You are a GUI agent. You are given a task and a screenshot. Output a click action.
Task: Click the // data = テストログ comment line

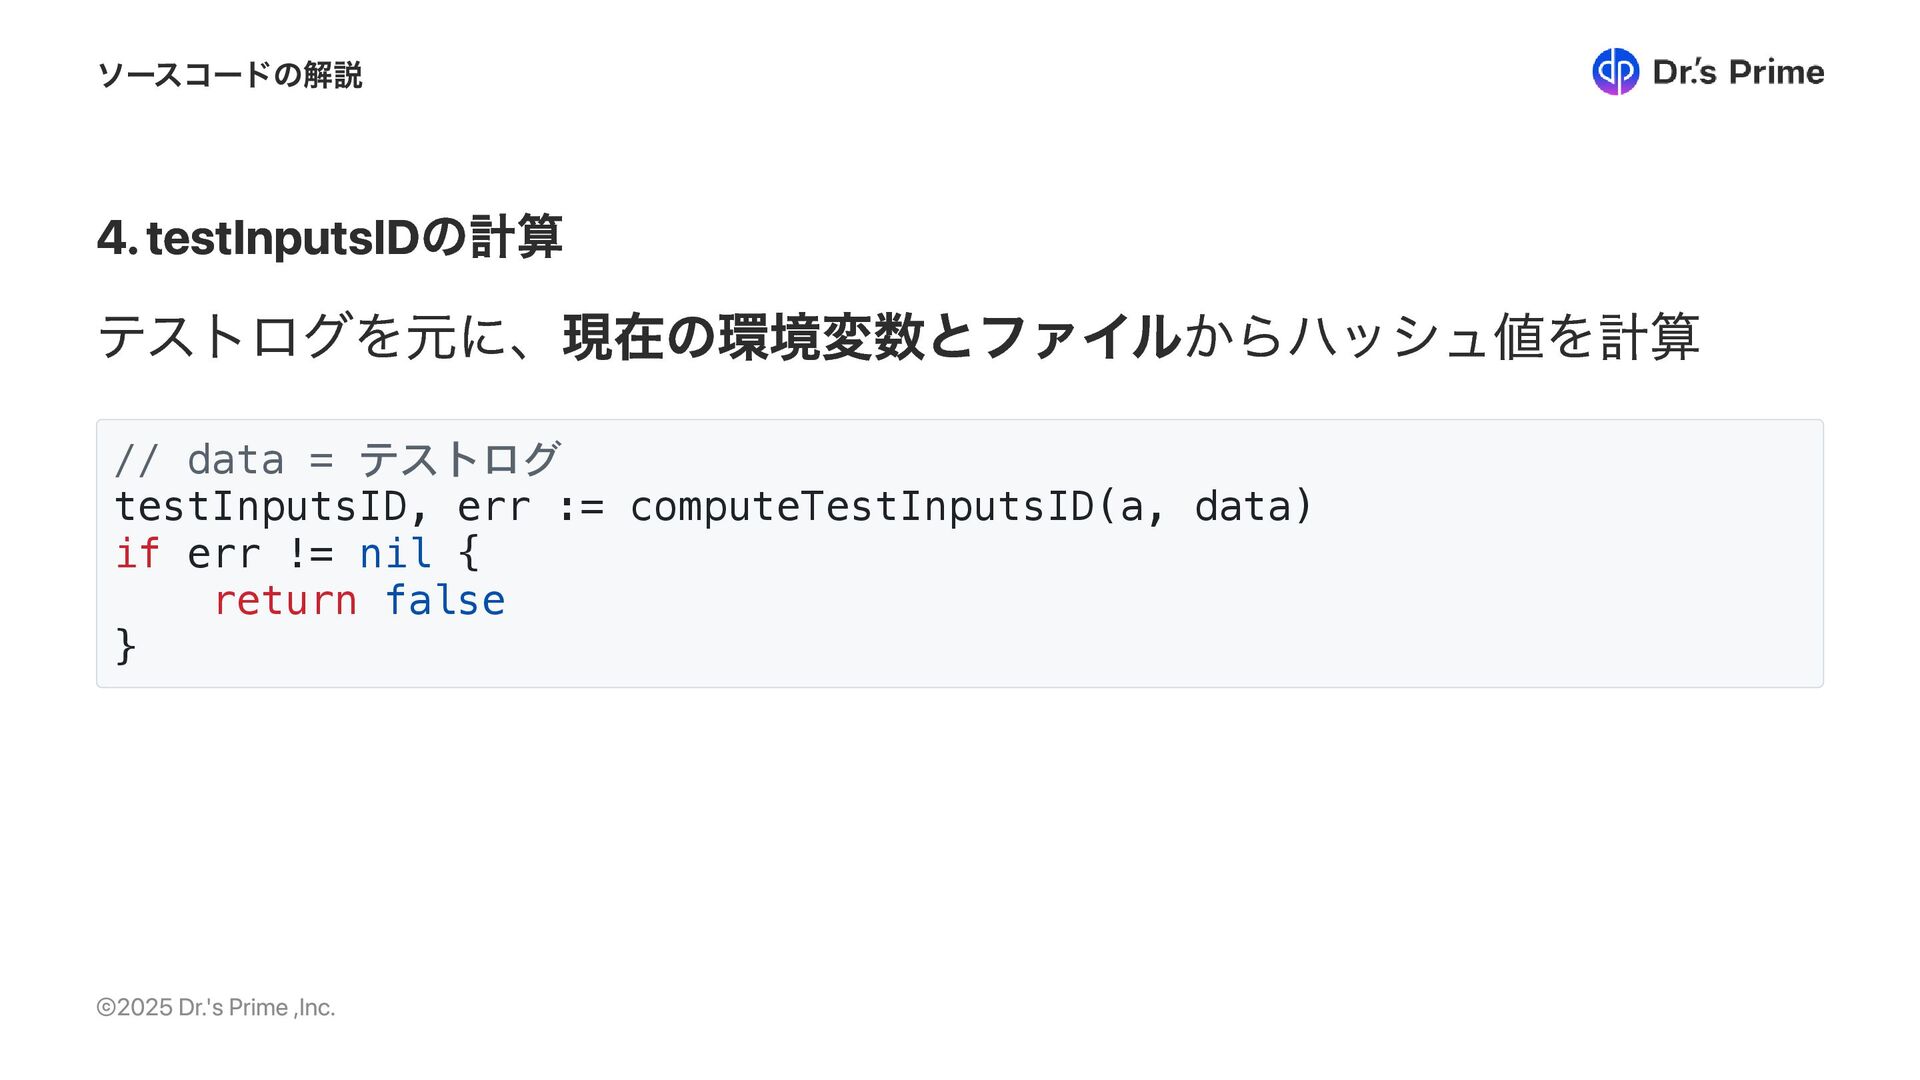point(337,460)
